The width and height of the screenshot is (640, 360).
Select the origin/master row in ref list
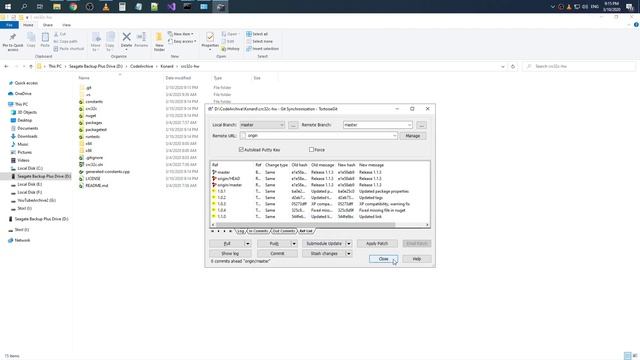tap(319, 185)
